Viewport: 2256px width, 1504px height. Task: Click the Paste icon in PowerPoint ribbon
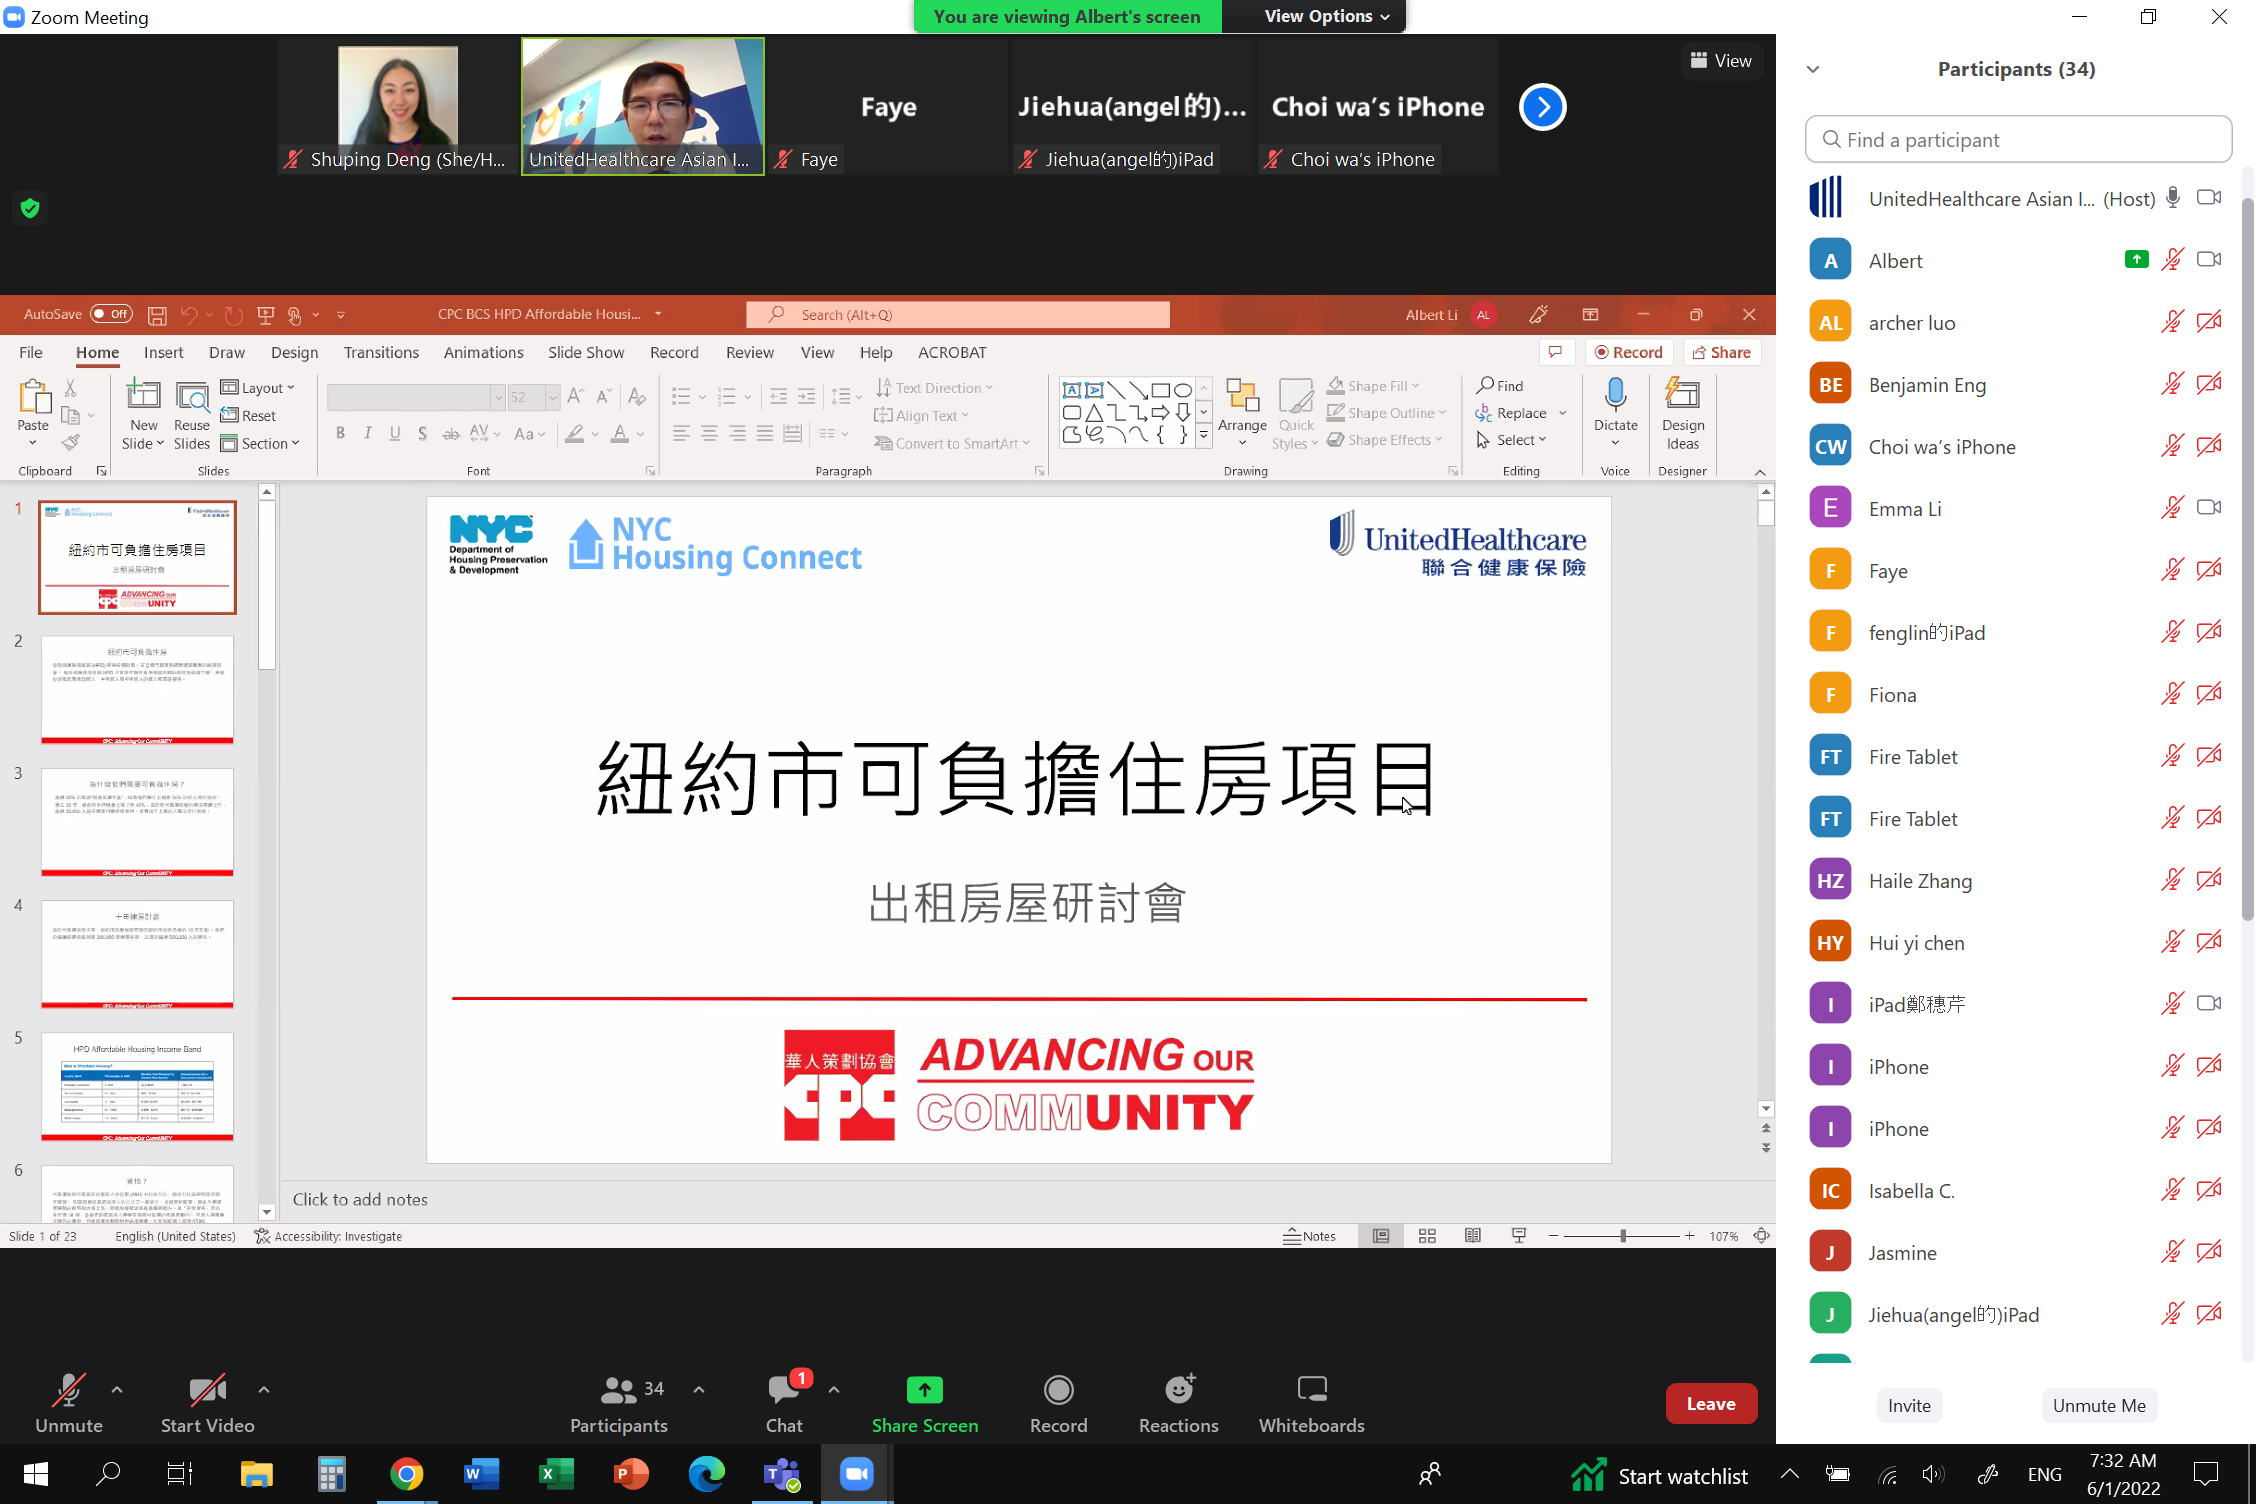coord(33,398)
